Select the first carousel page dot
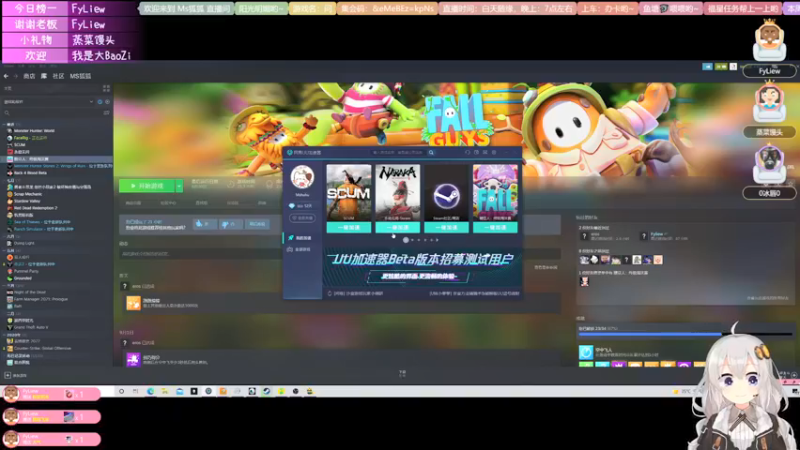800x450 pixels. tap(406, 240)
